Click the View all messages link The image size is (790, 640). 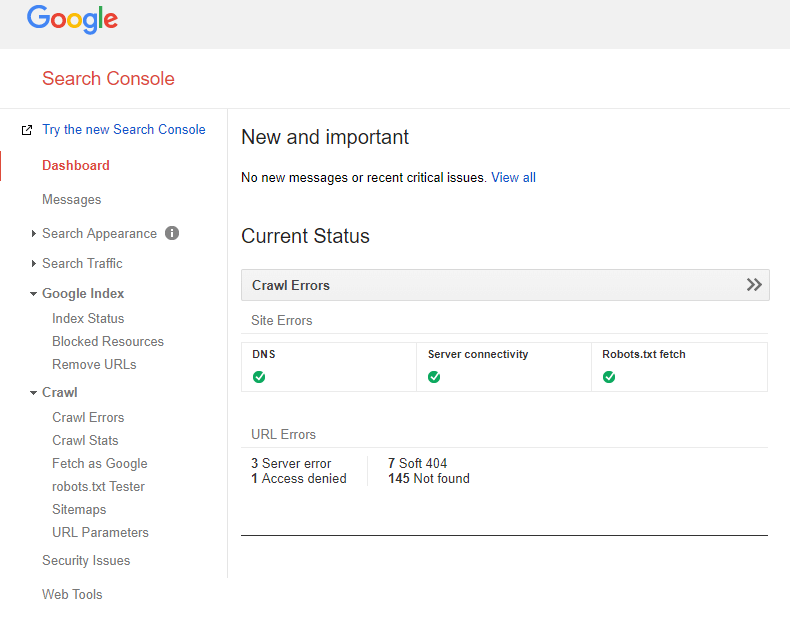tap(513, 177)
